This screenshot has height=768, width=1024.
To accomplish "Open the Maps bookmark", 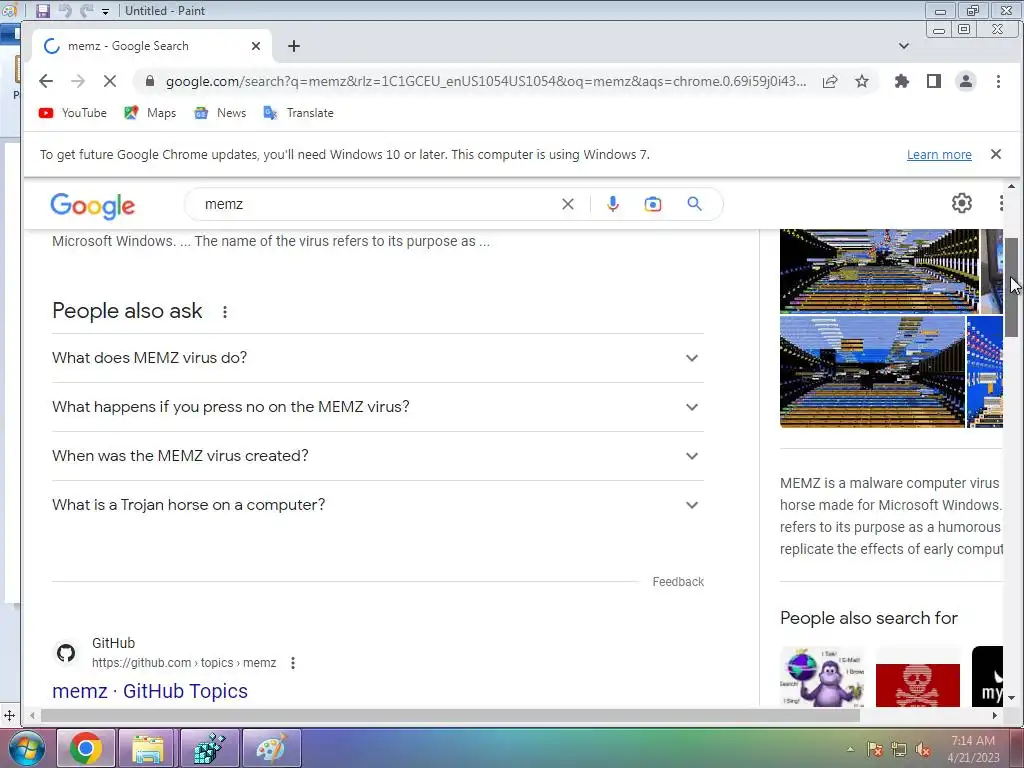I will point(150,113).
